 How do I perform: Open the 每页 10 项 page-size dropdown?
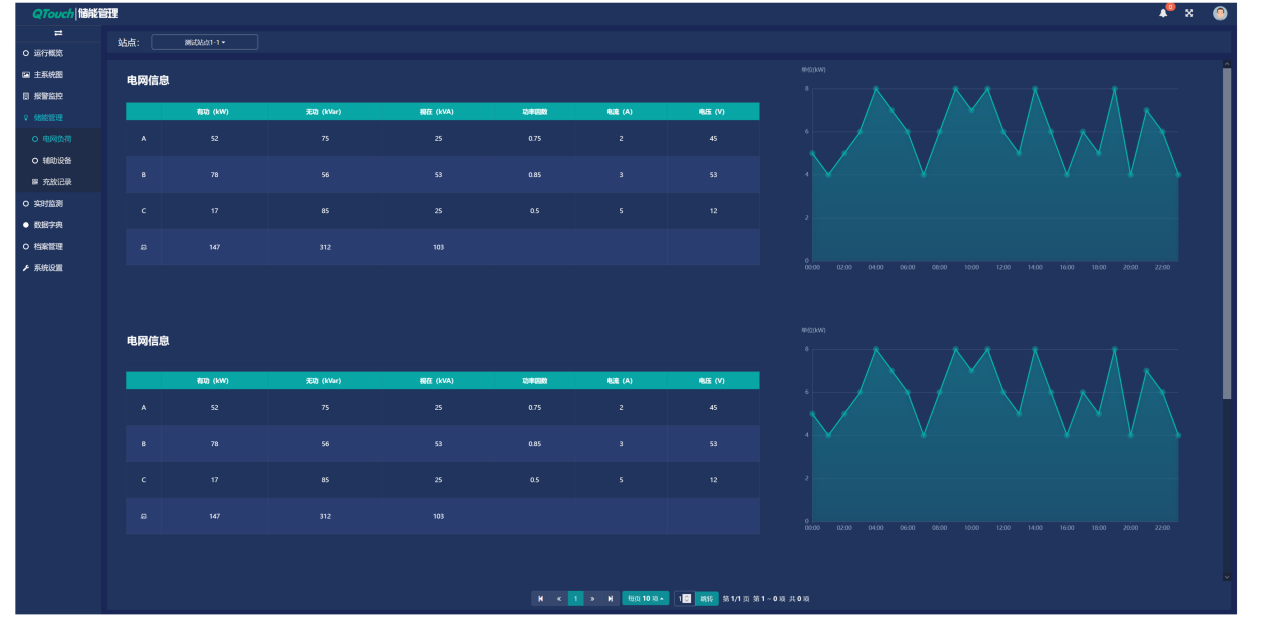click(x=645, y=598)
